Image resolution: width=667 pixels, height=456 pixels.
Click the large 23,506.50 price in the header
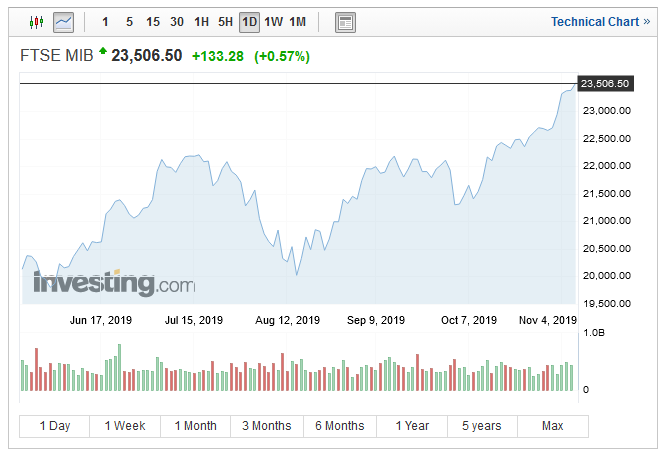147,56
